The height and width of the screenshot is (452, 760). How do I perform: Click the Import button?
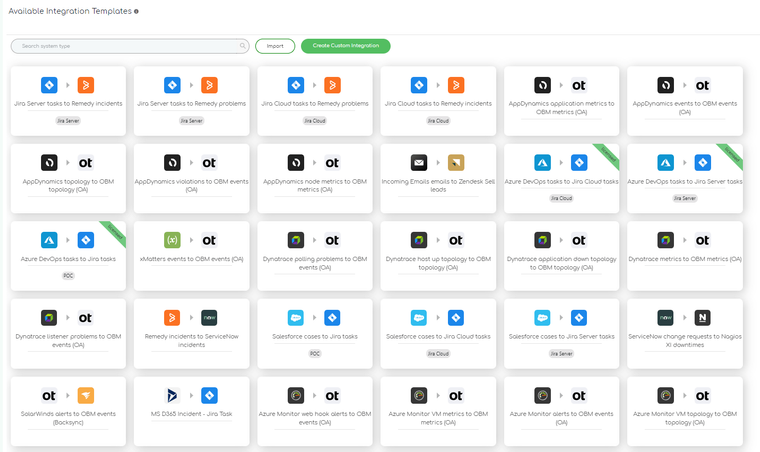[275, 46]
